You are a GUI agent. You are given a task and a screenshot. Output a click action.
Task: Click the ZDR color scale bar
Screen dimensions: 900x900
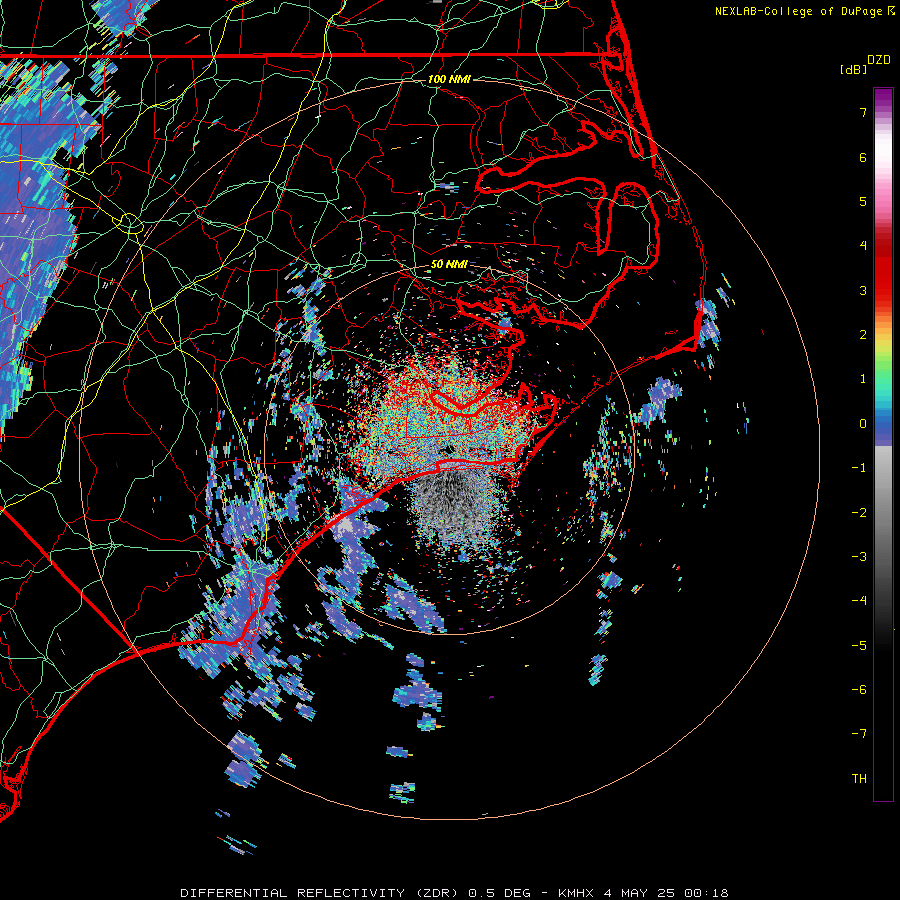click(x=883, y=444)
